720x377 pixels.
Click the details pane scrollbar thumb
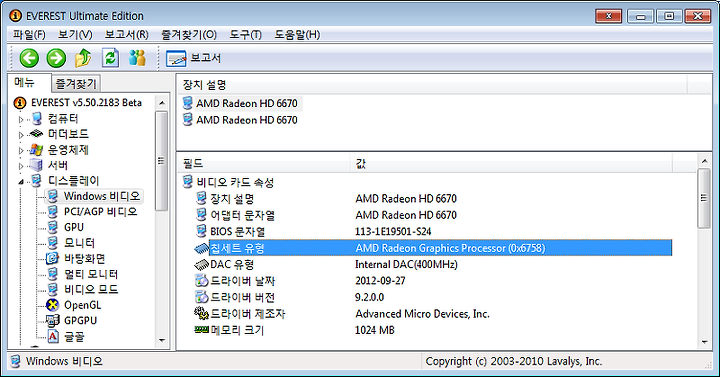(704, 198)
